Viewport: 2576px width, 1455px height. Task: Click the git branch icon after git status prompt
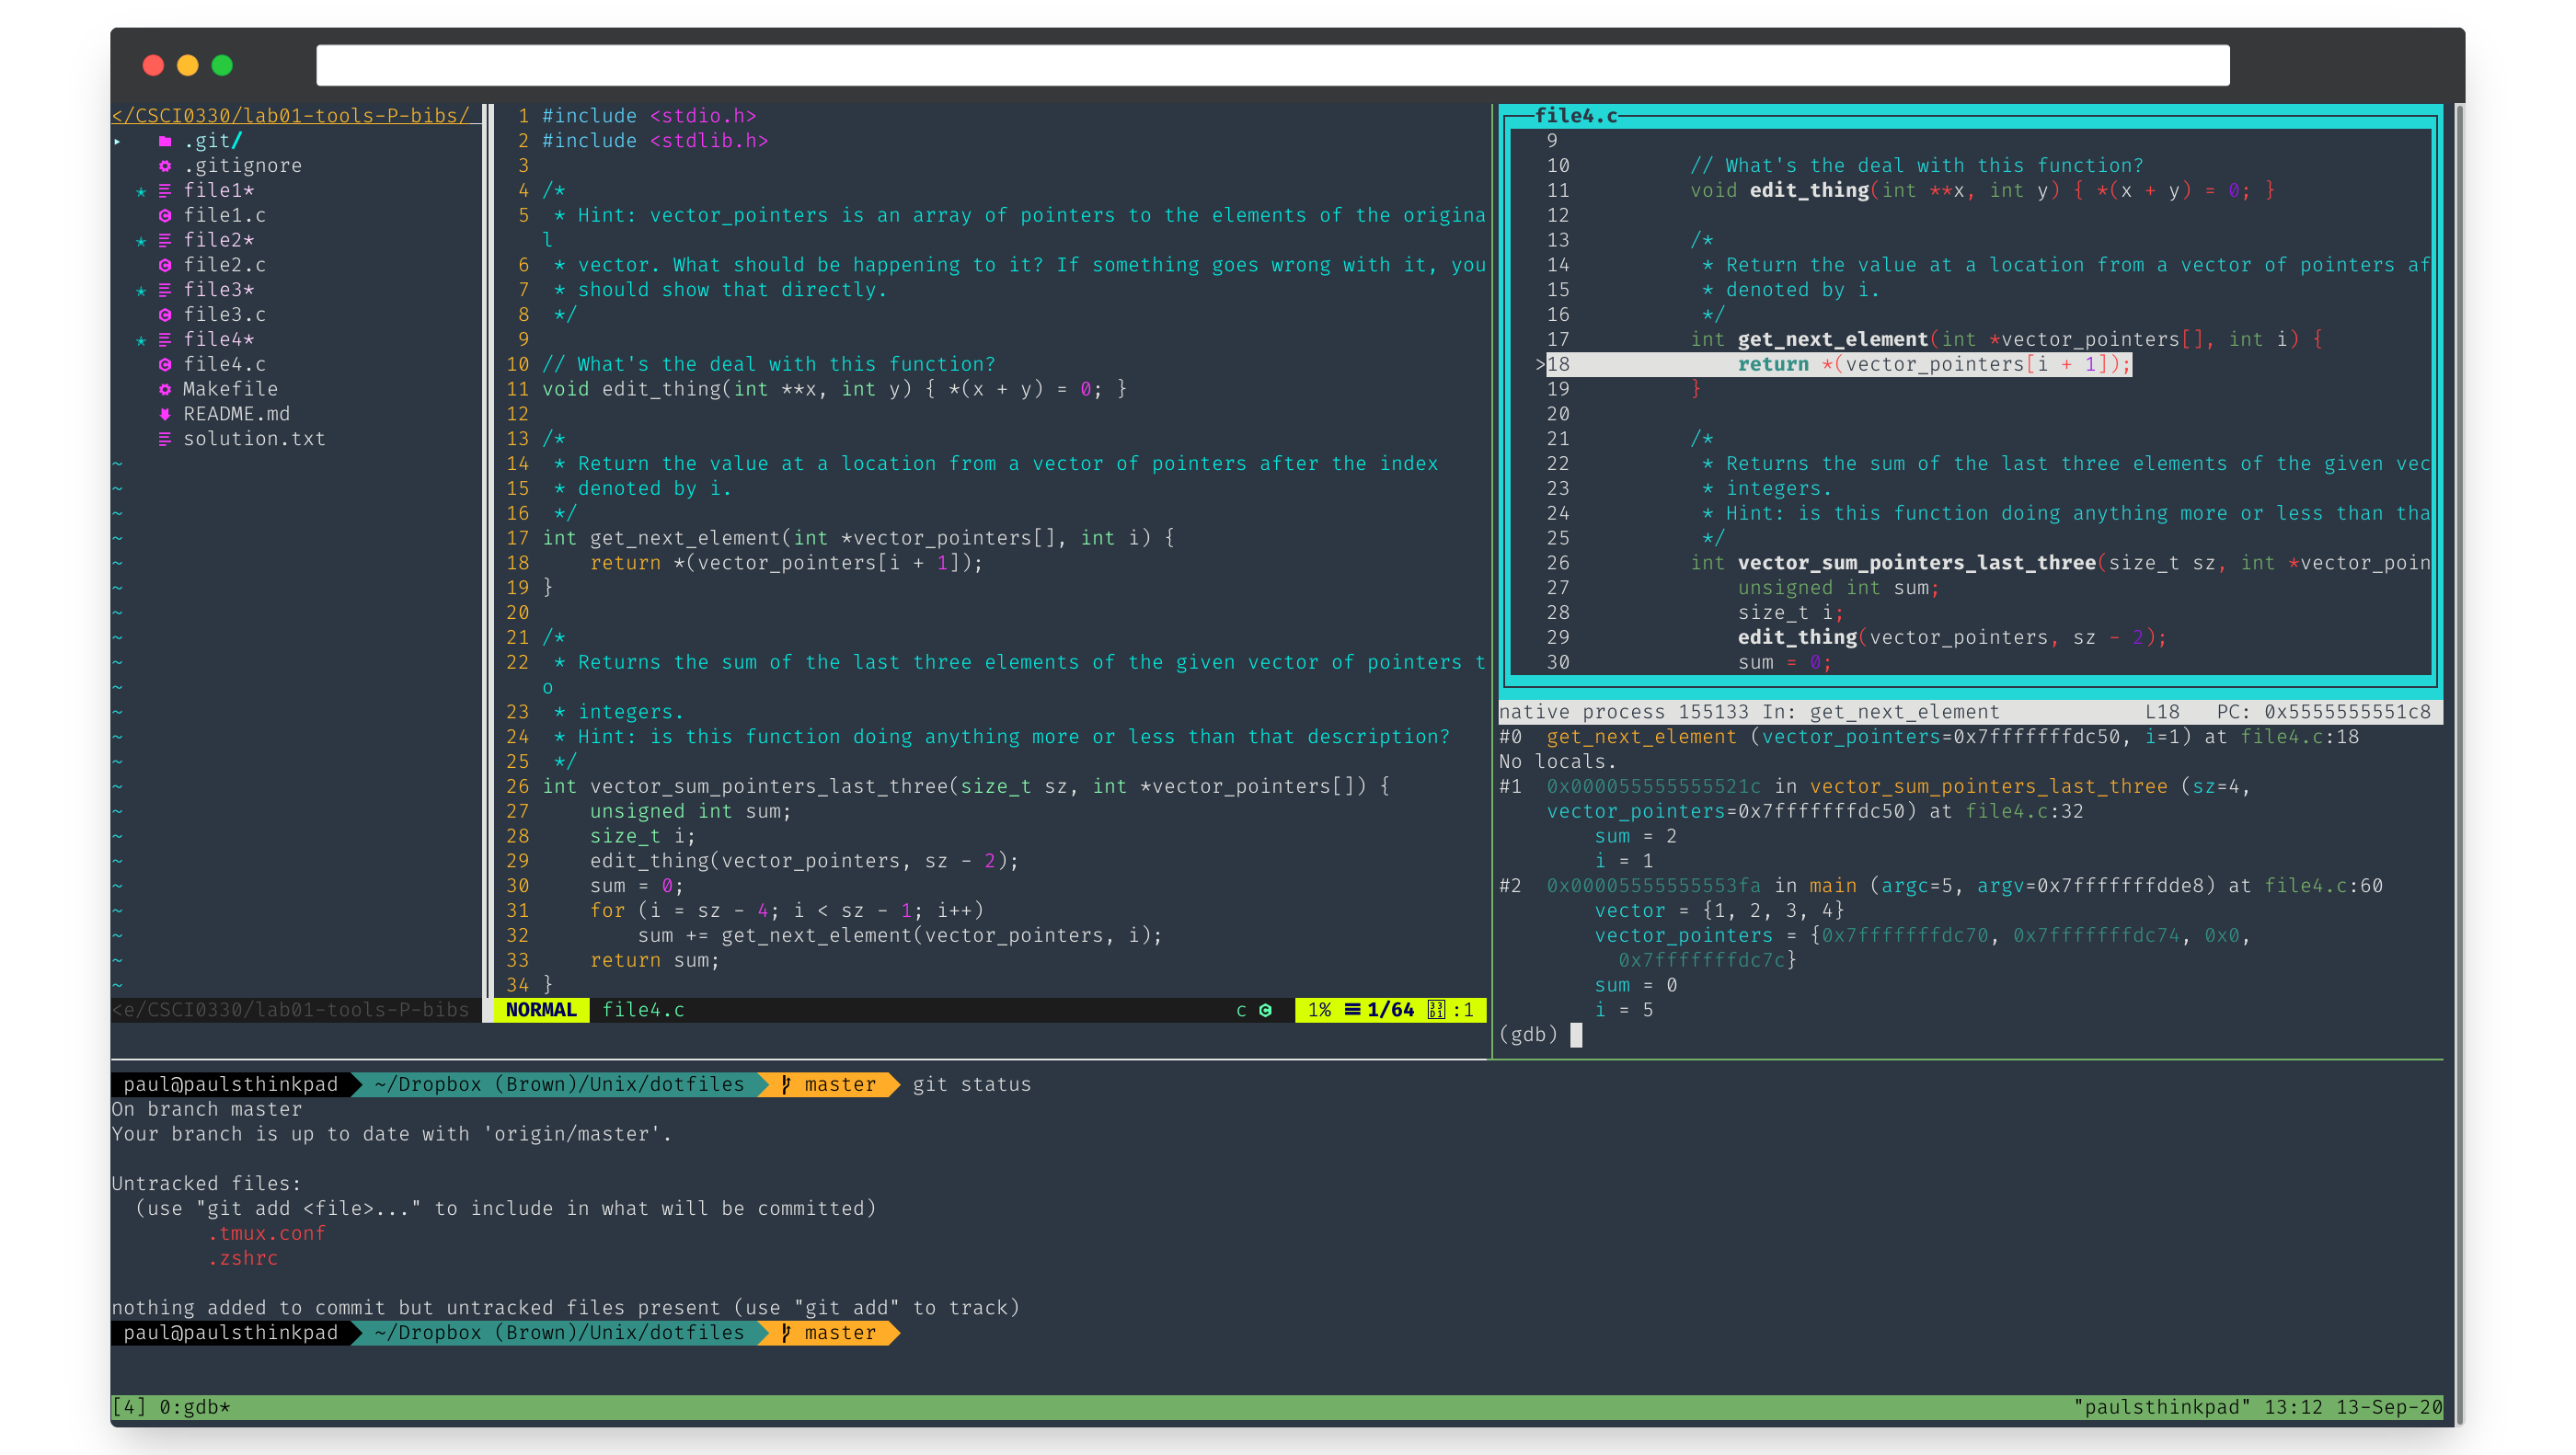click(786, 1085)
